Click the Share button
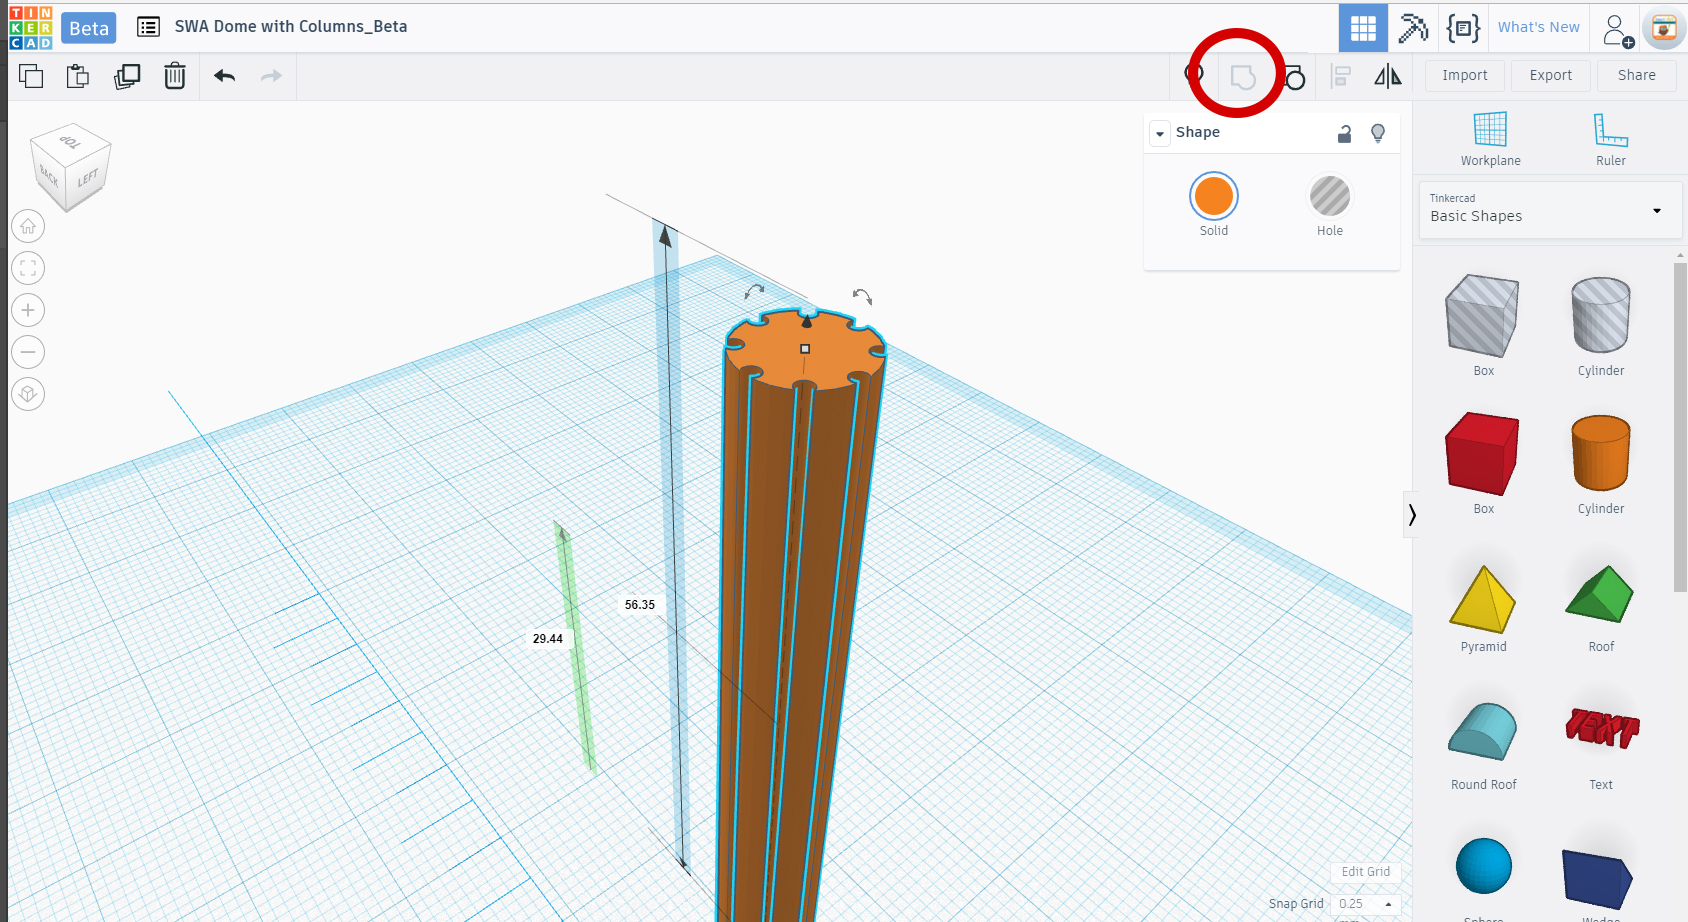 (x=1636, y=76)
